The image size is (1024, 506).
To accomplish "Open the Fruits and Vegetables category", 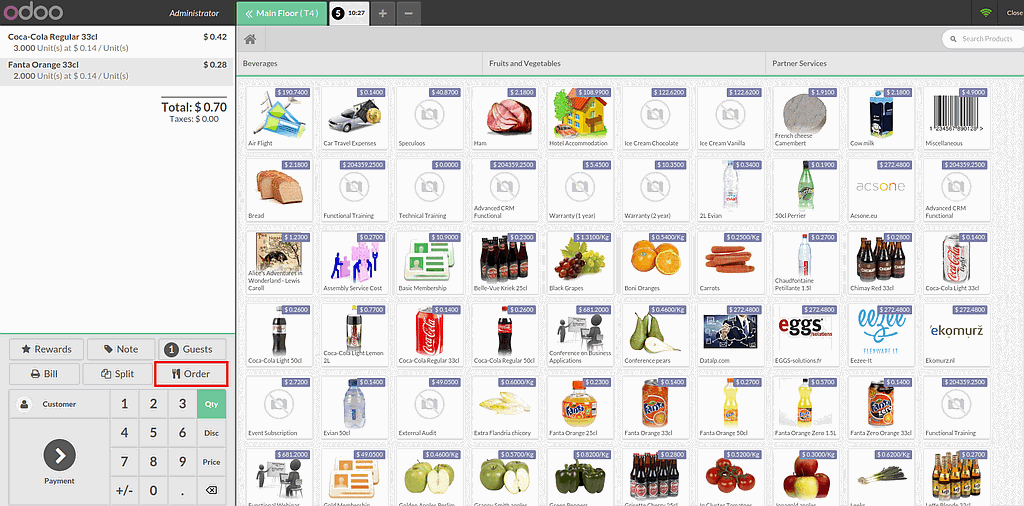I will 525,63.
